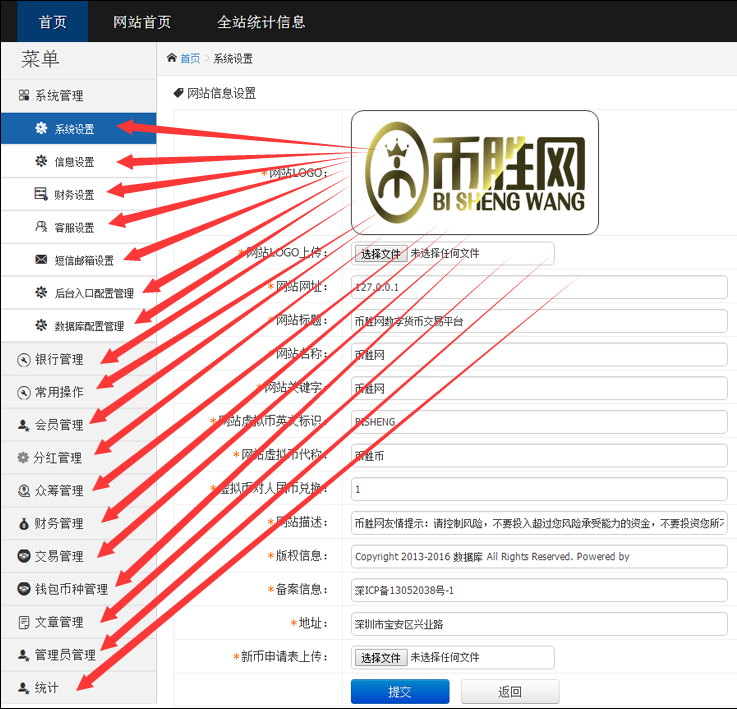Screen dimensions: 737x709
Task: Click the money bag icon for 财务管理
Action: click(24, 523)
